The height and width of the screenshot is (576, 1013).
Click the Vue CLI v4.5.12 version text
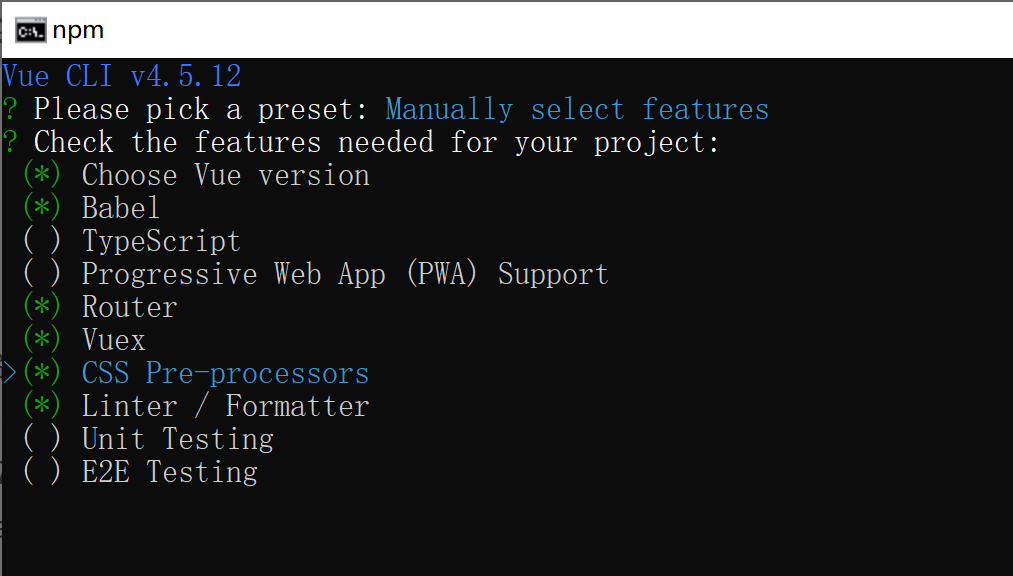click(x=121, y=76)
